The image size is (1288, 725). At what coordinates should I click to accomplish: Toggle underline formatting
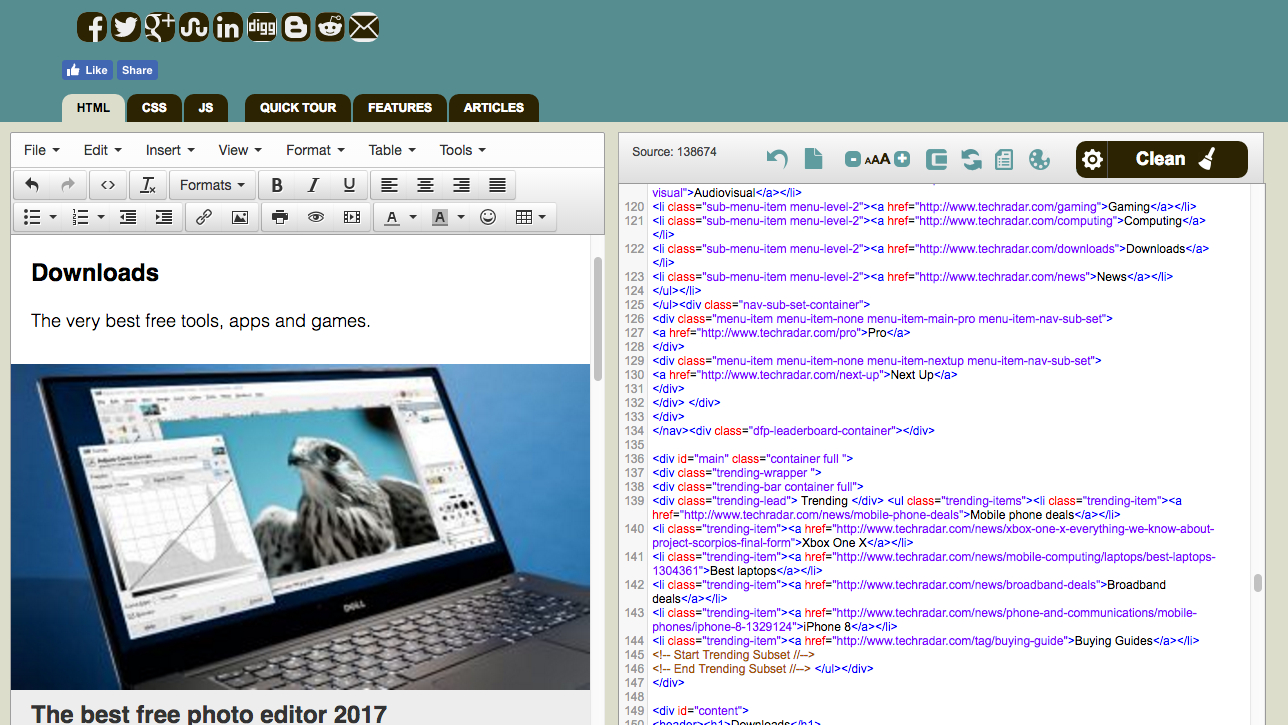[349, 185]
